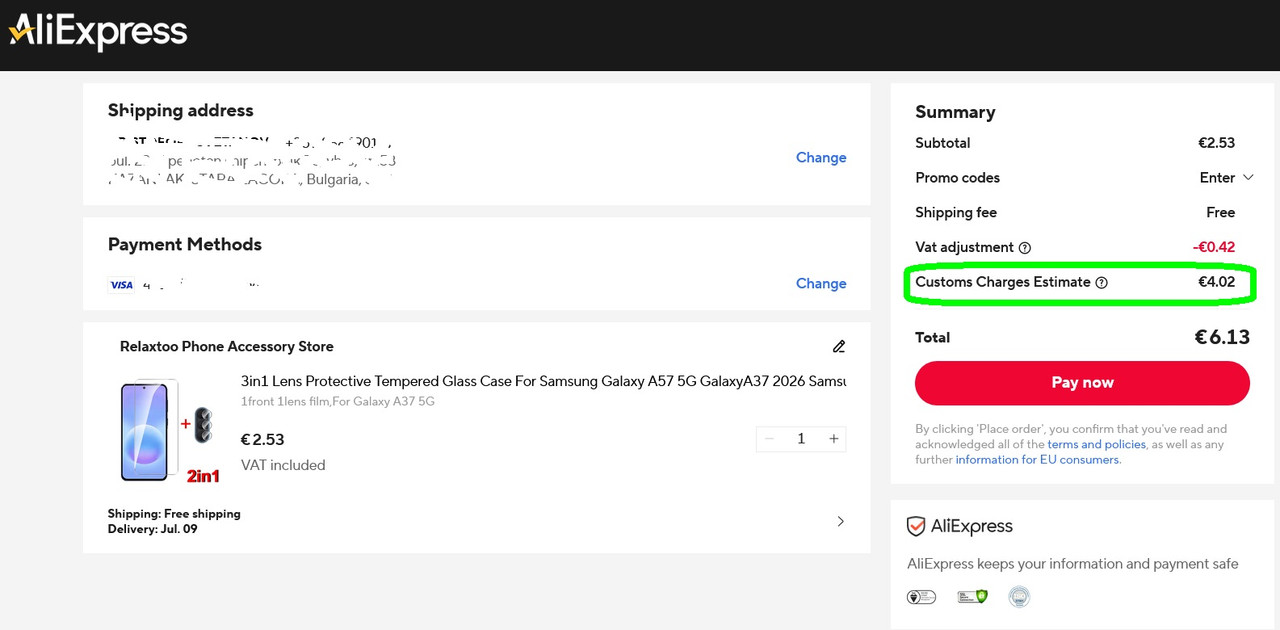Open the AliExpress logo home link
Image resolution: width=1280 pixels, height=630 pixels.
click(98, 32)
